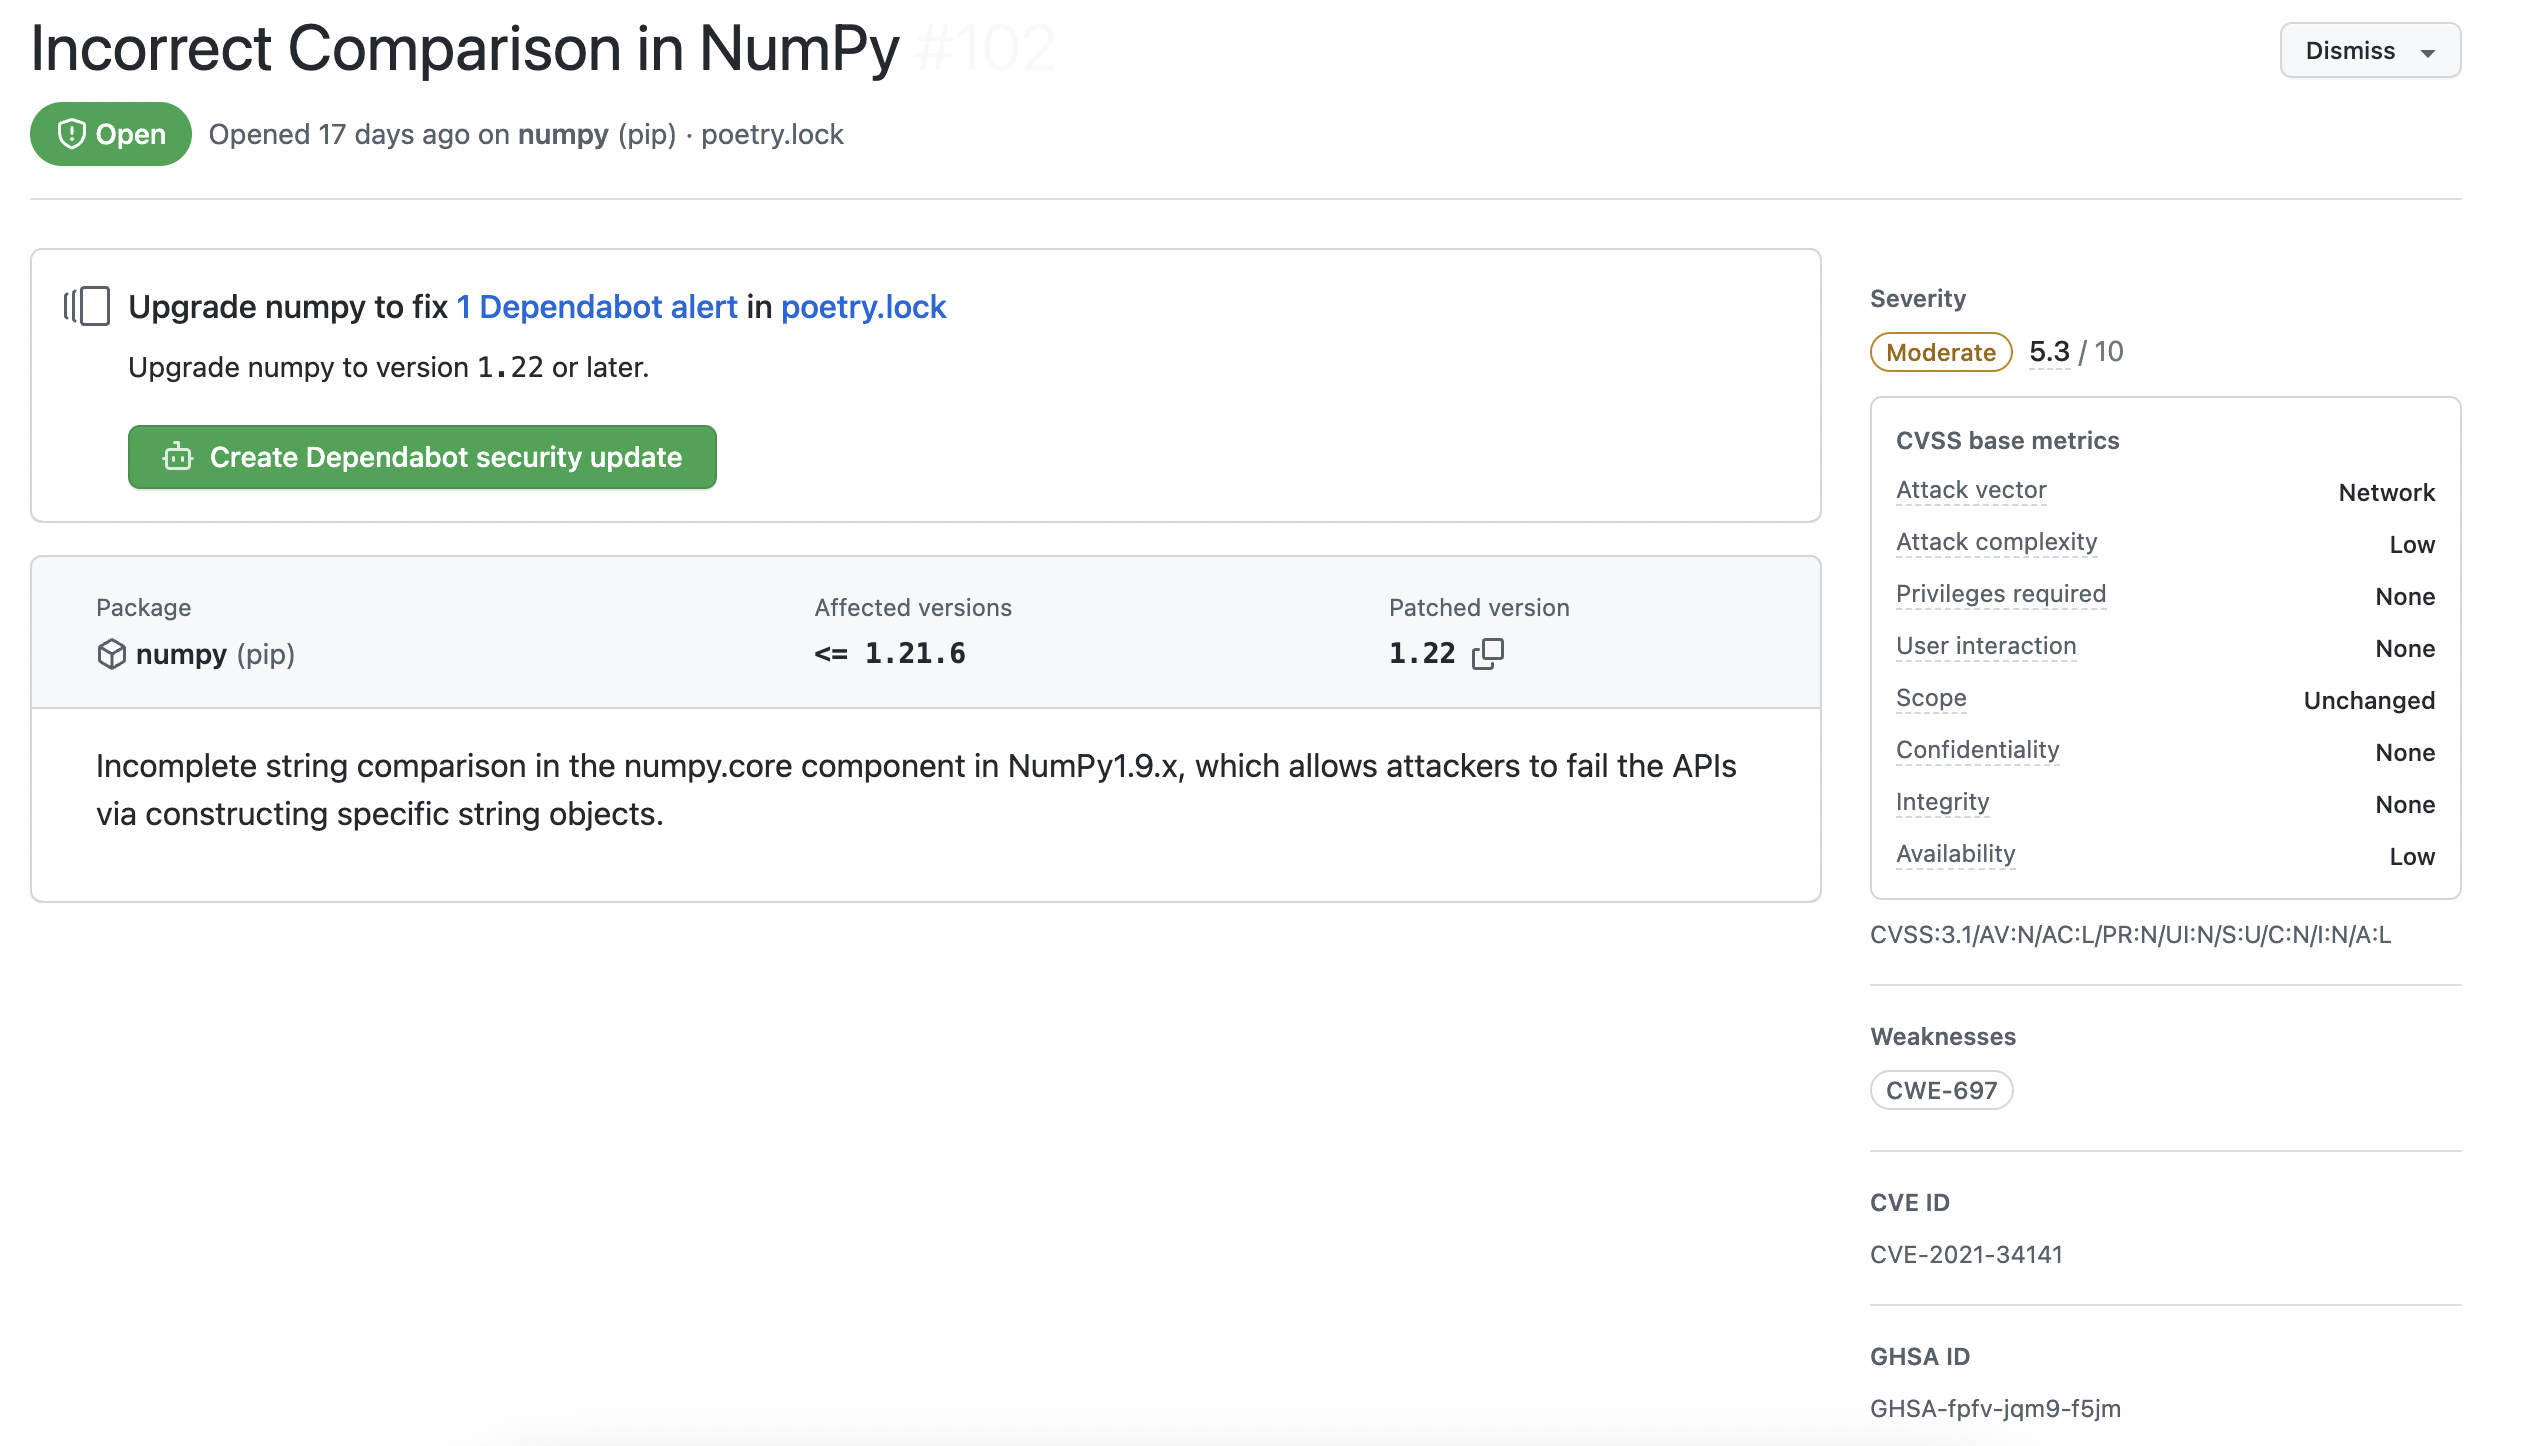Click the shield icon inside the Open badge

(x=70, y=133)
